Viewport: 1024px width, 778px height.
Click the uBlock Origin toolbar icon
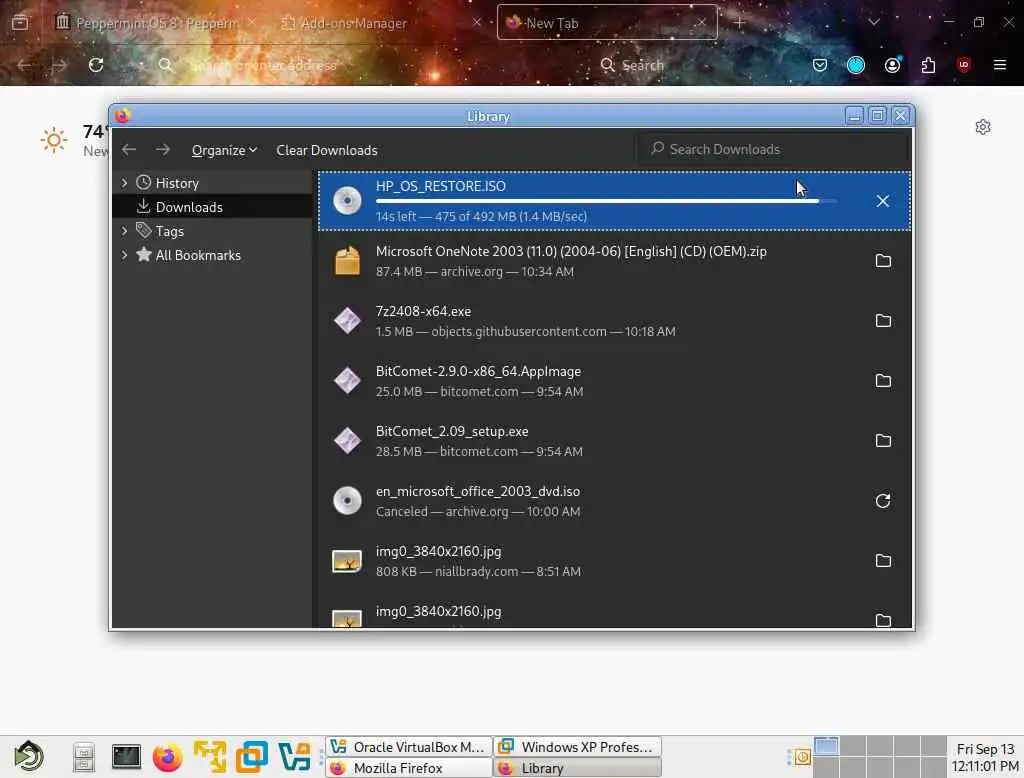click(x=963, y=65)
